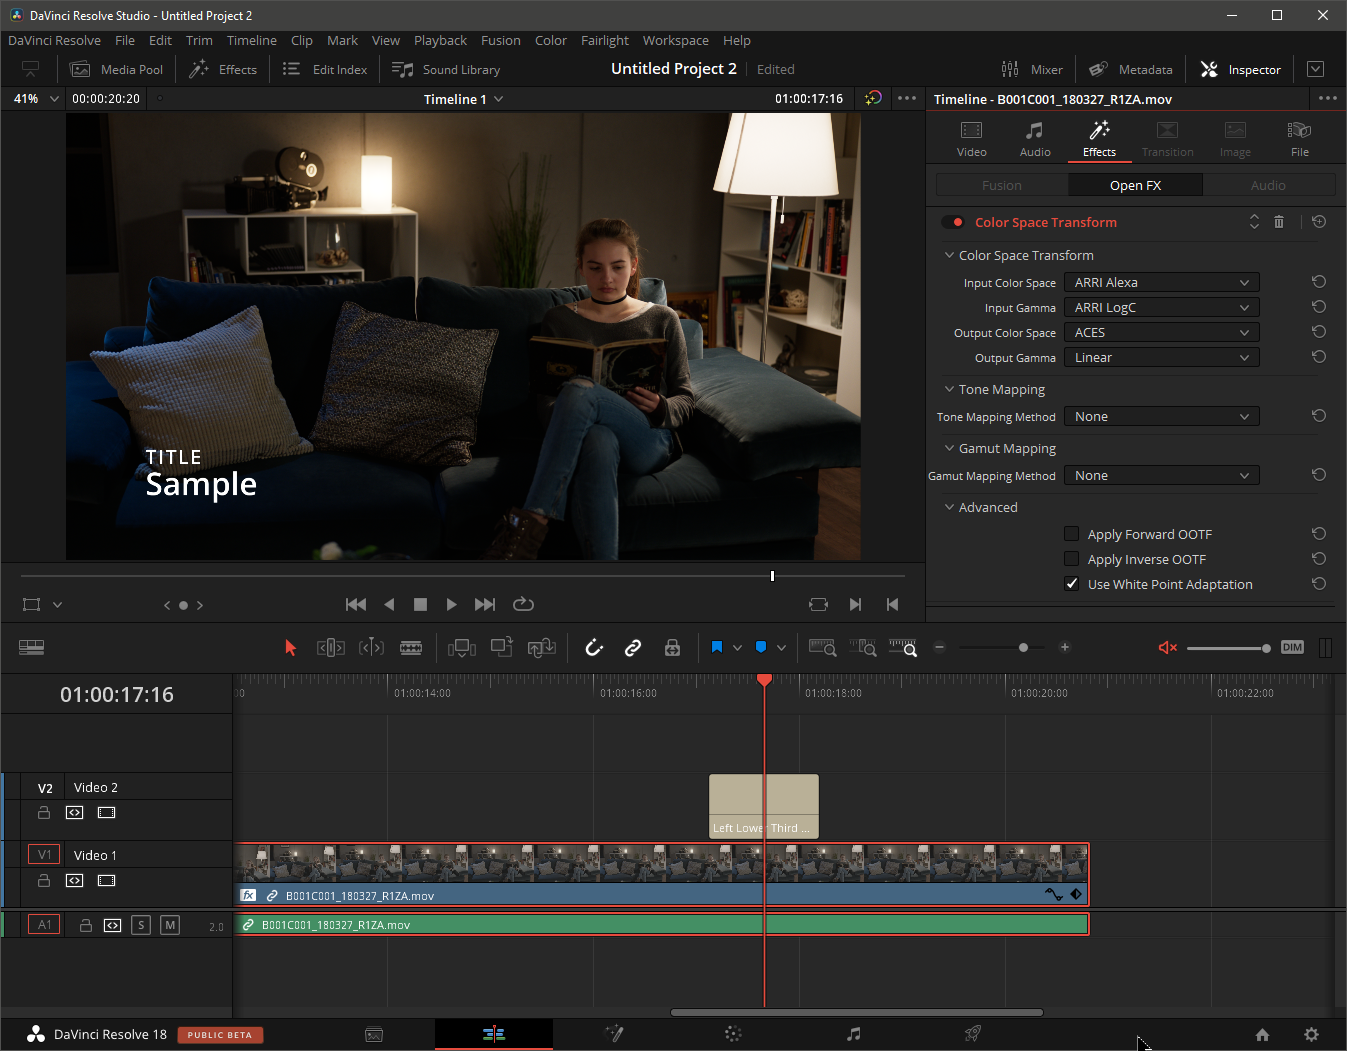The width and height of the screenshot is (1347, 1051).
Task: Select the Blade Edit Mode tool
Action: point(411,648)
